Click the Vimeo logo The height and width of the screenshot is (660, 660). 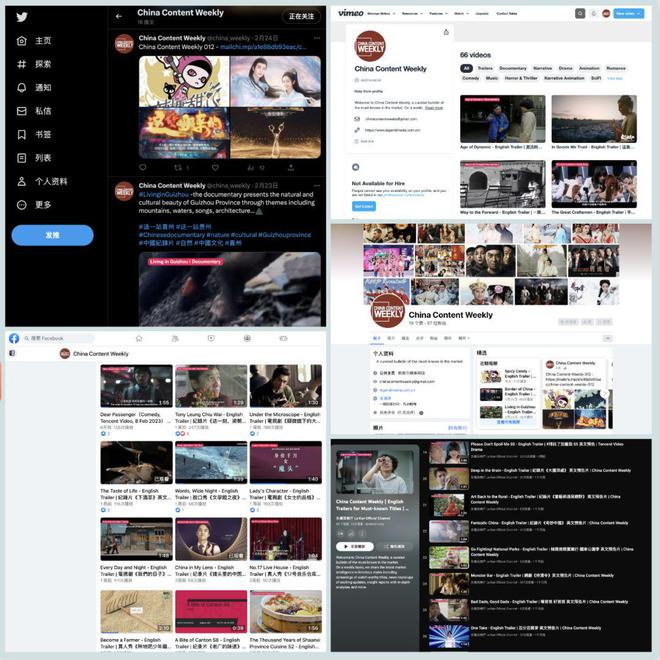(351, 13)
